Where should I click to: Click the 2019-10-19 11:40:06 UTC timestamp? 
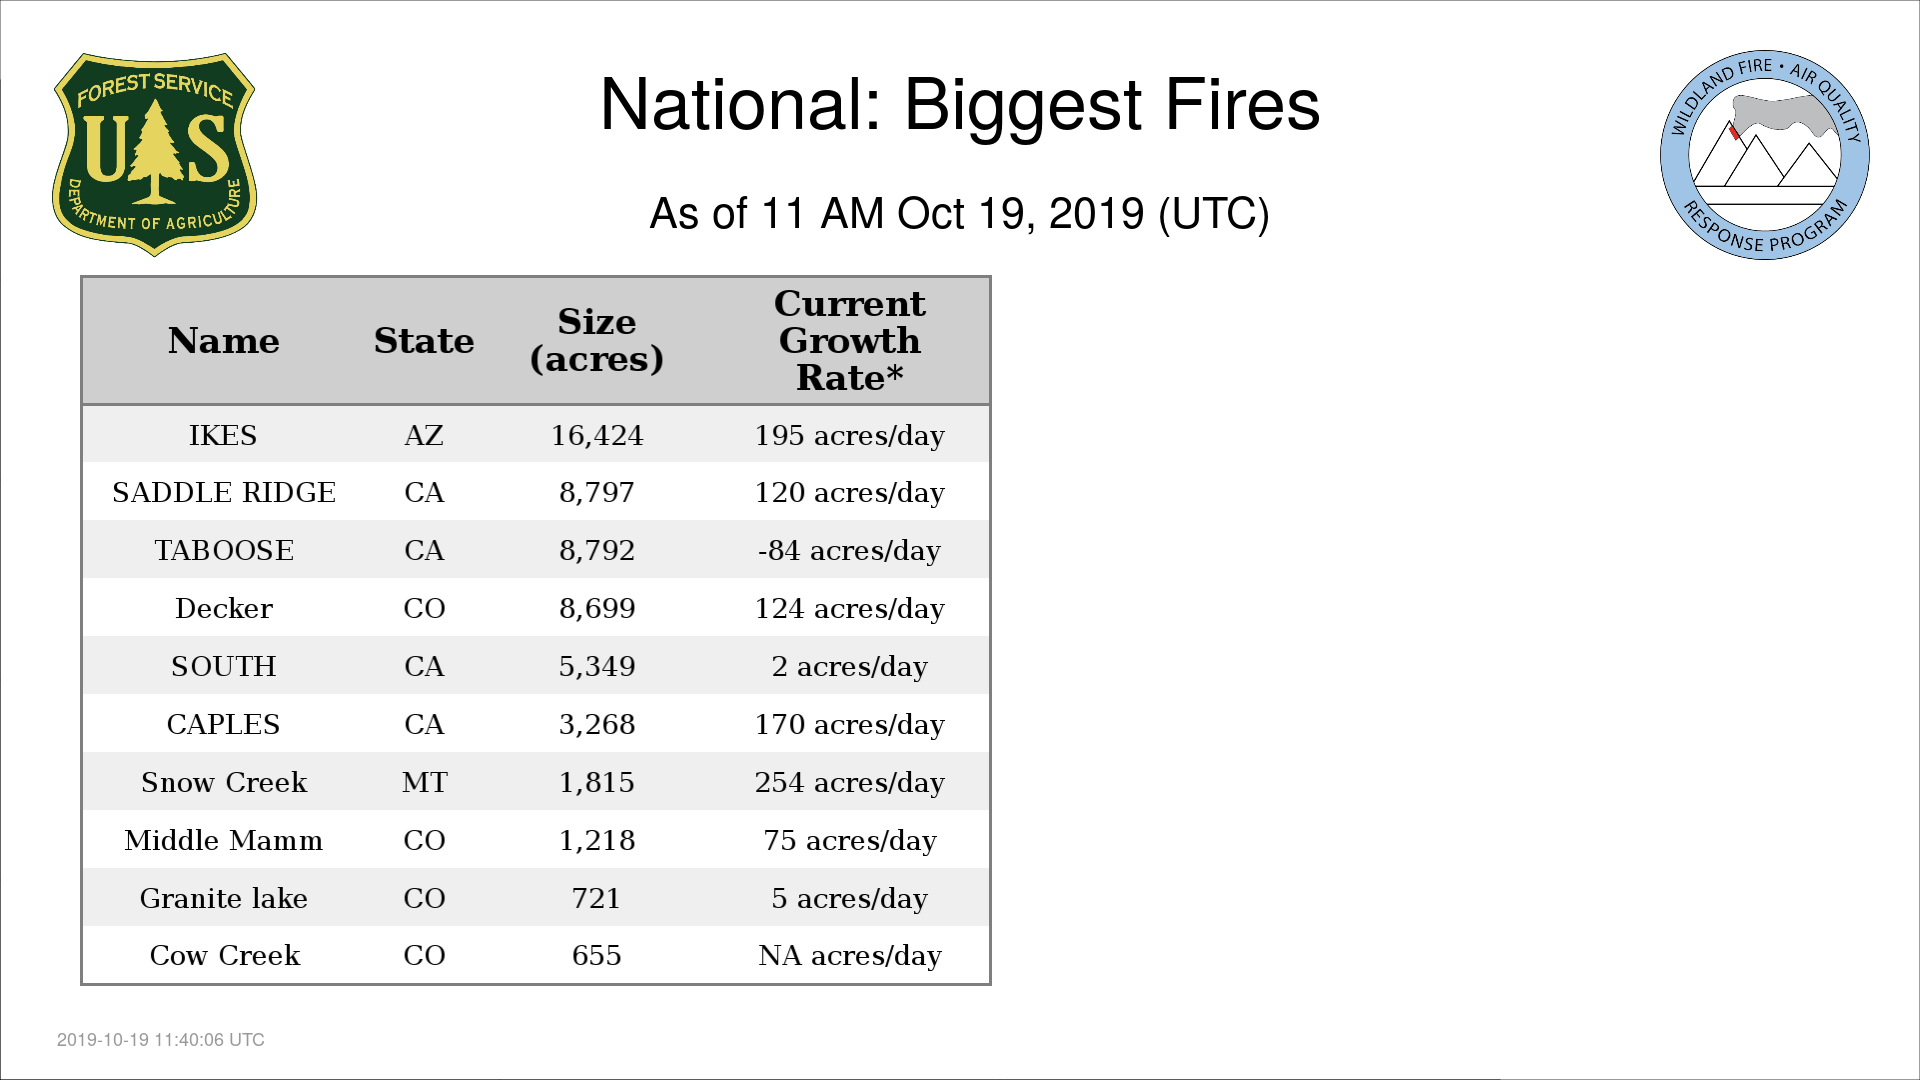pyautogui.click(x=161, y=1040)
